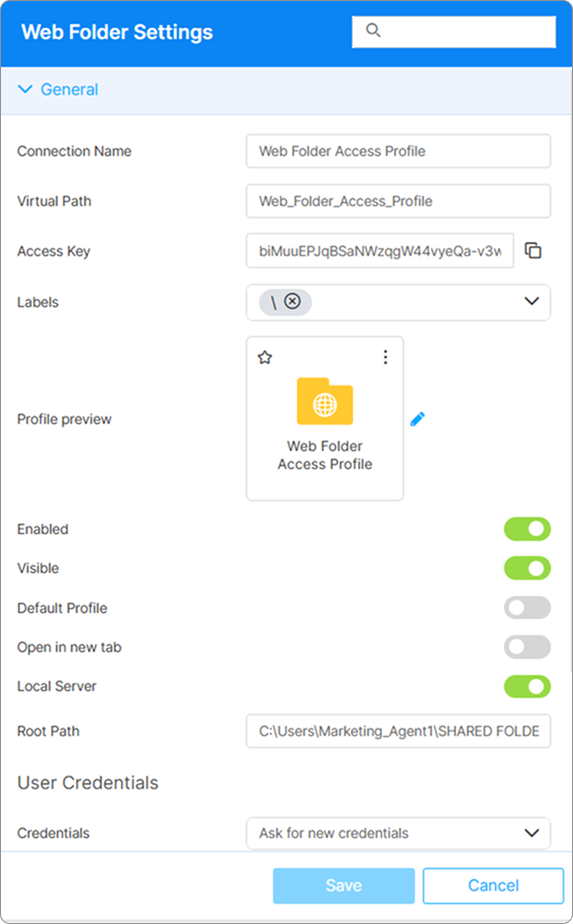Turn on Default Profile switch
This screenshot has width=573, height=924.
click(527, 608)
